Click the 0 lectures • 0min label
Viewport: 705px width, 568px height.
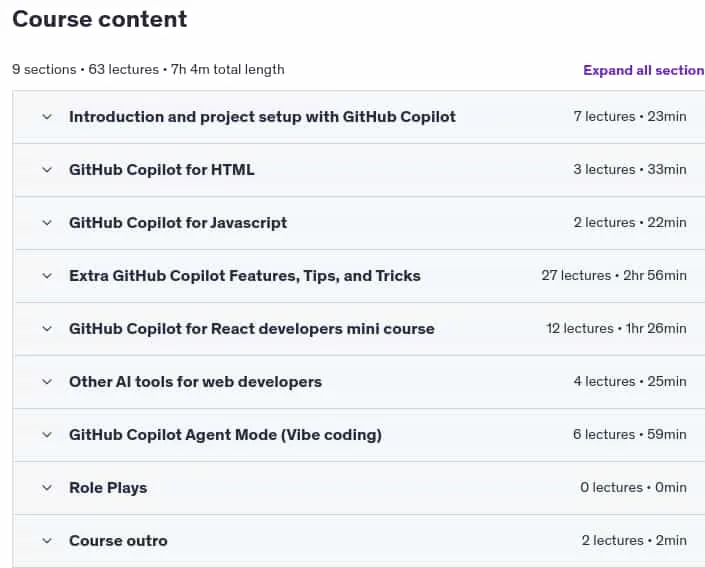coord(634,487)
